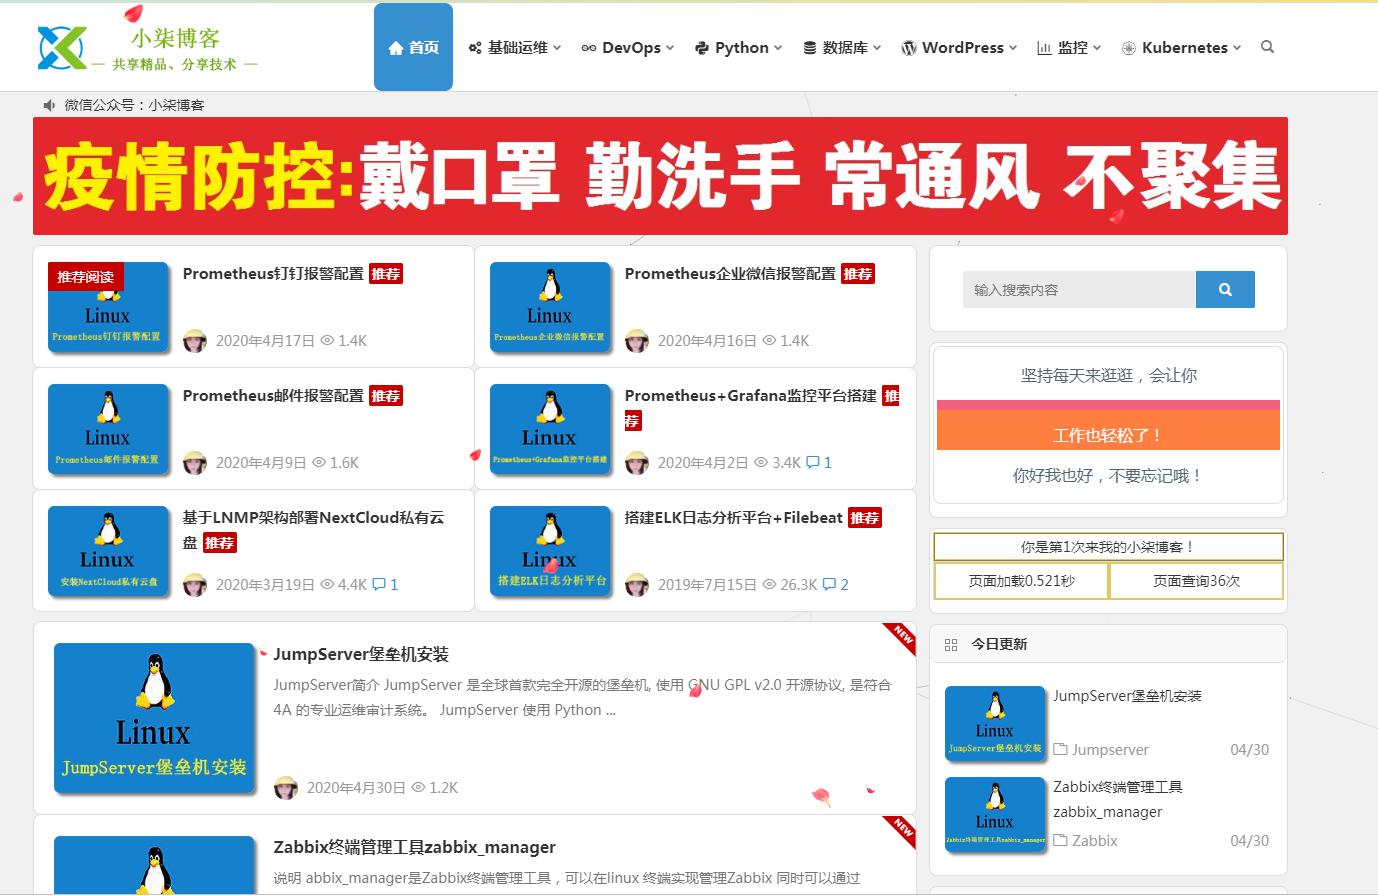Click the 今日更新 grid icon

[x=951, y=645]
